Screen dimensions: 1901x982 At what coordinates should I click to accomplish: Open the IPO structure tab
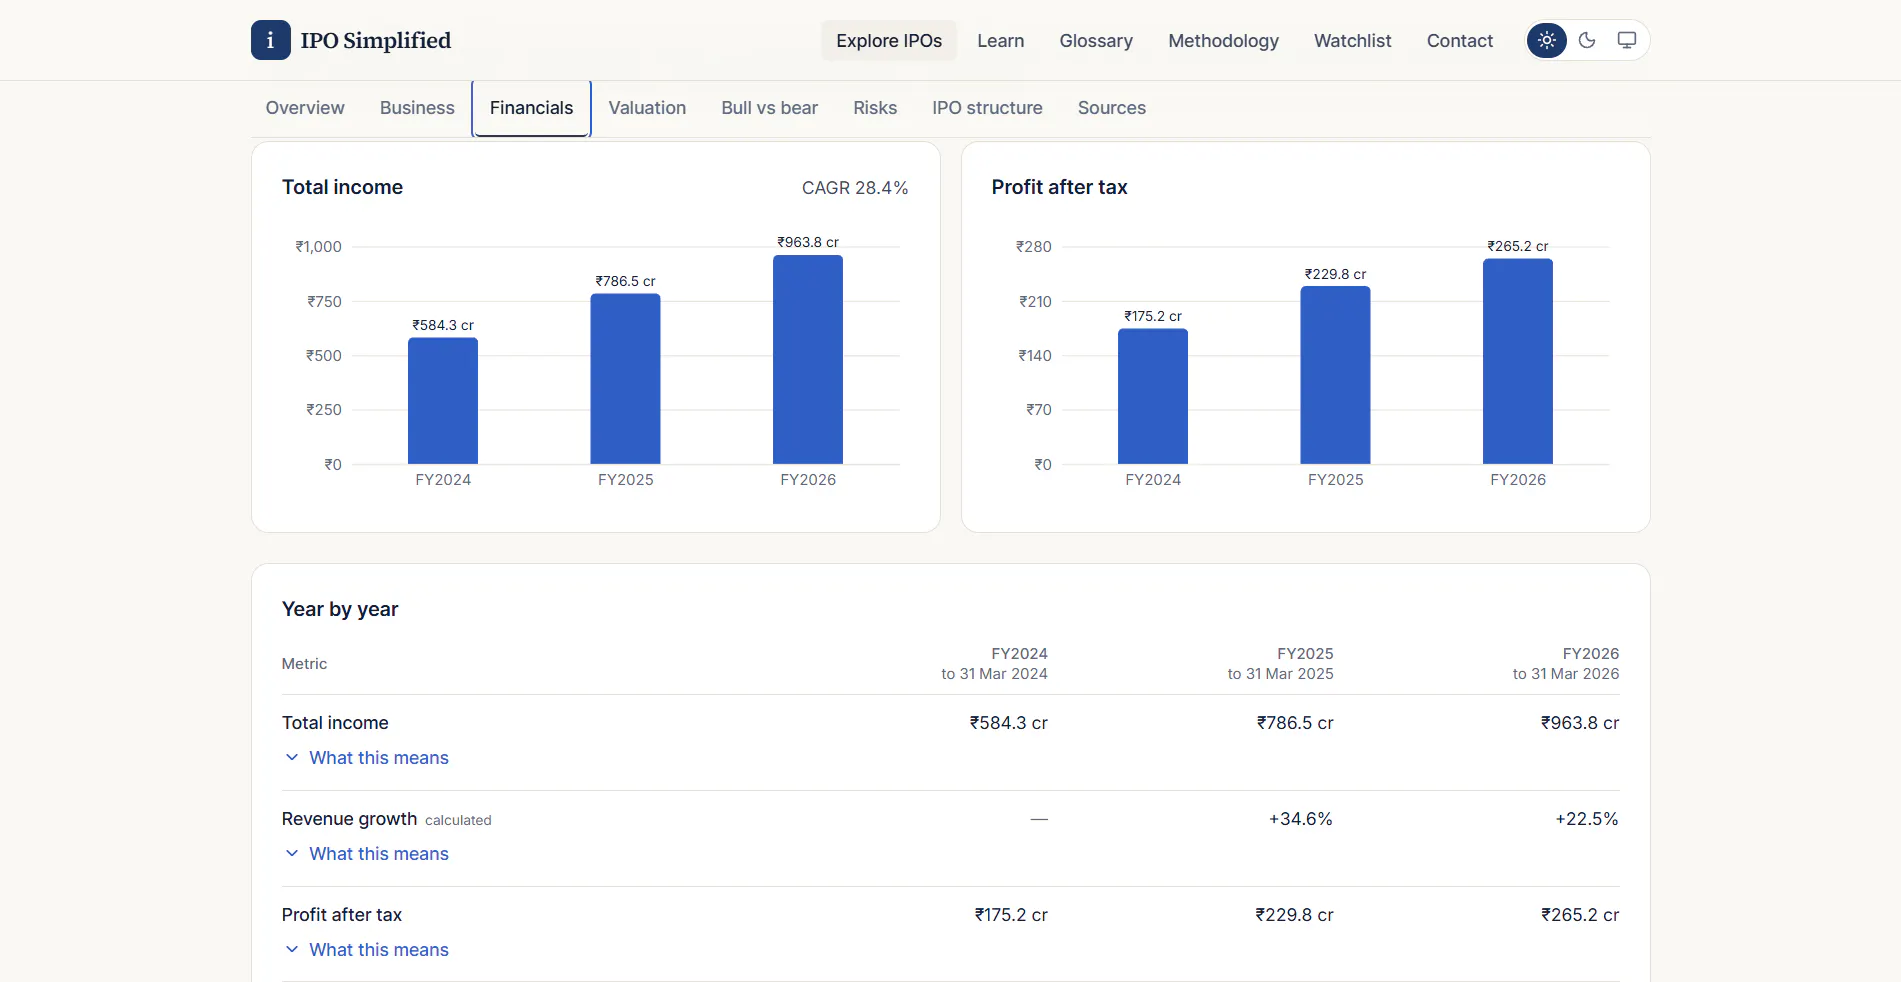tap(987, 108)
